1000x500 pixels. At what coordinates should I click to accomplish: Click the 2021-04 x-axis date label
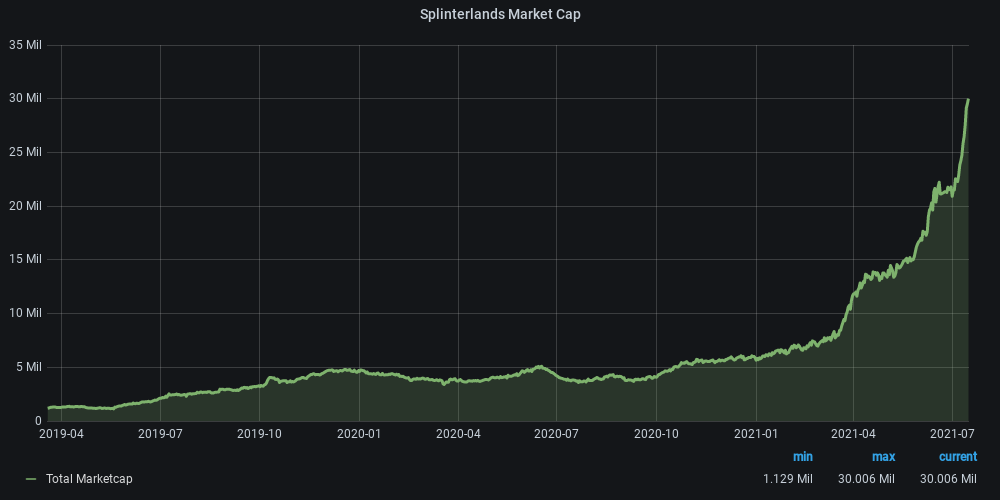tap(854, 434)
